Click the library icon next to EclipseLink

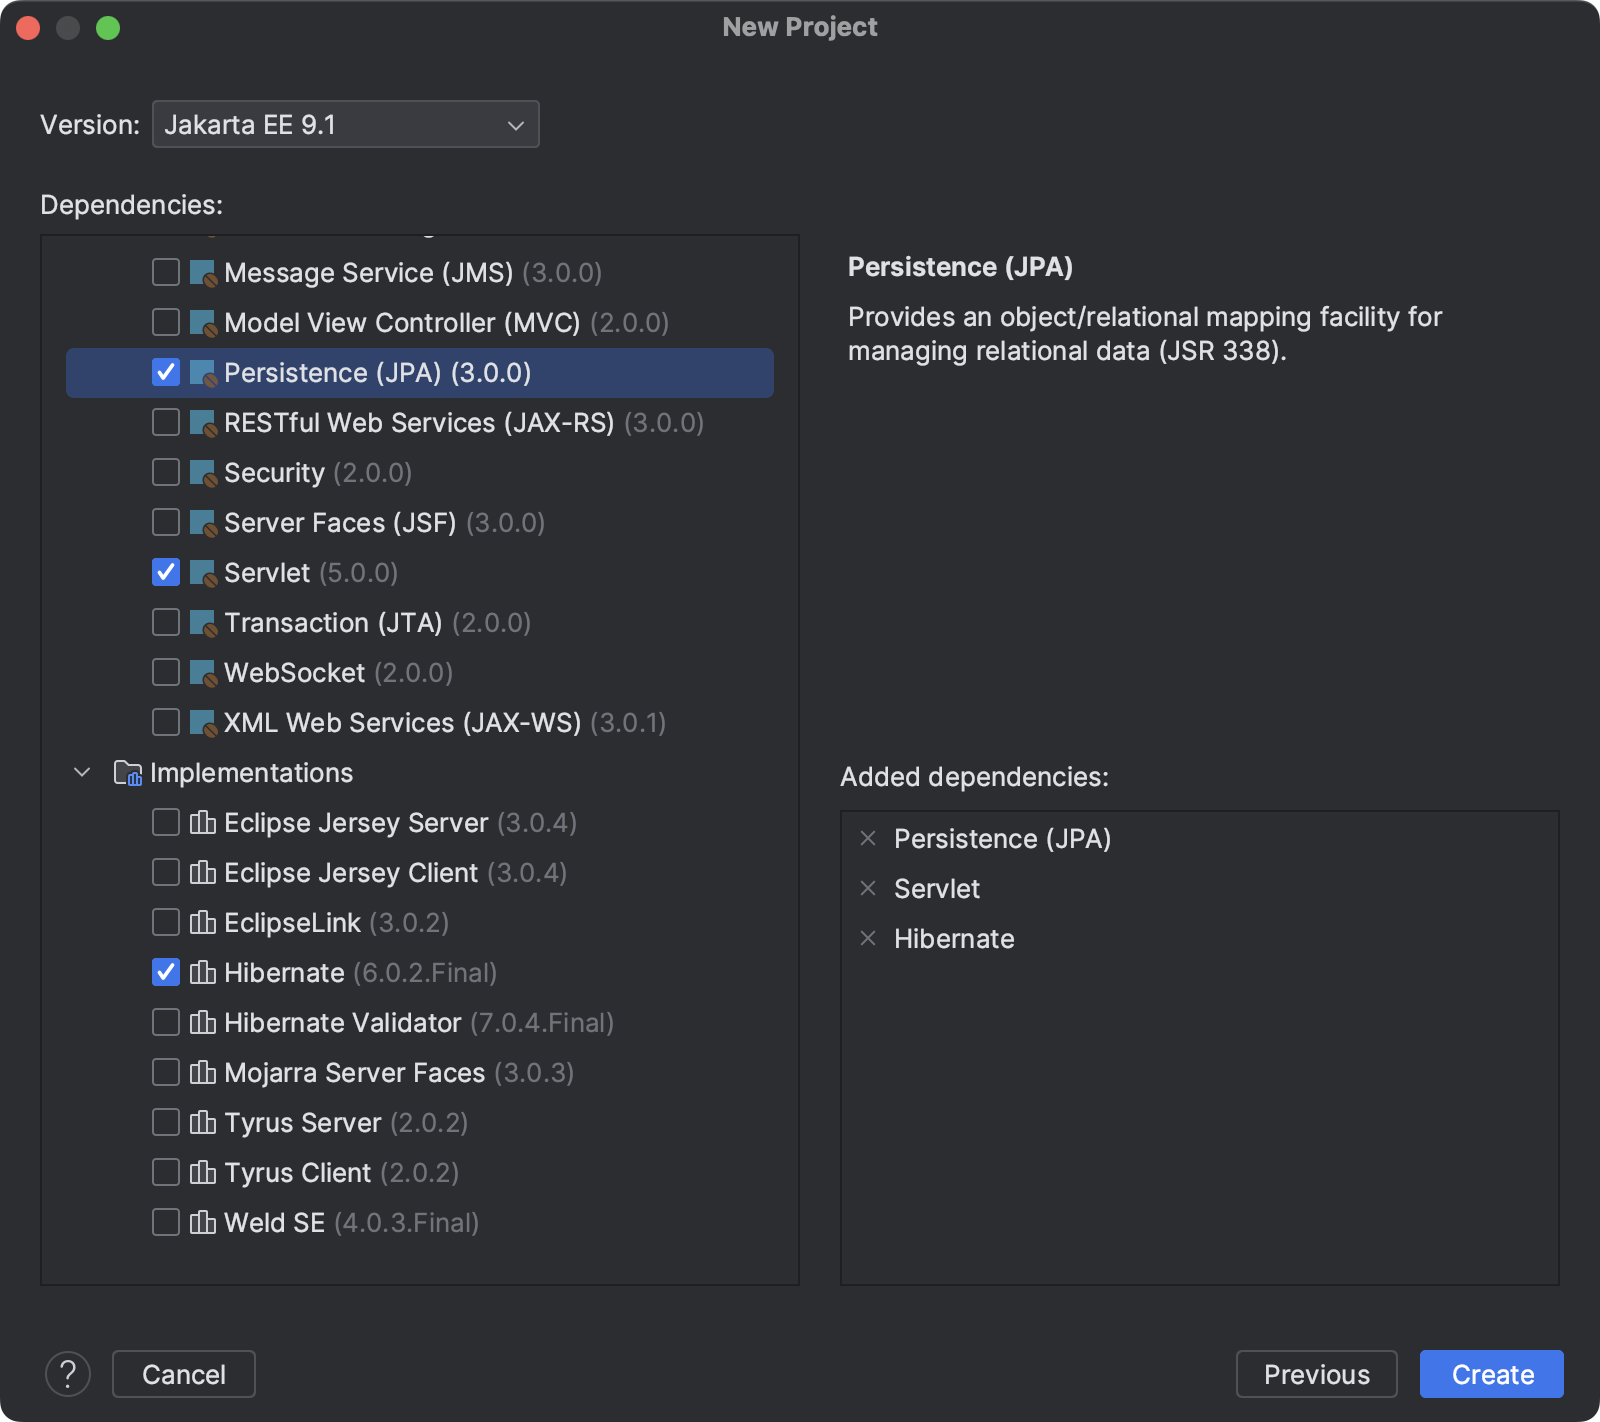coord(203,922)
